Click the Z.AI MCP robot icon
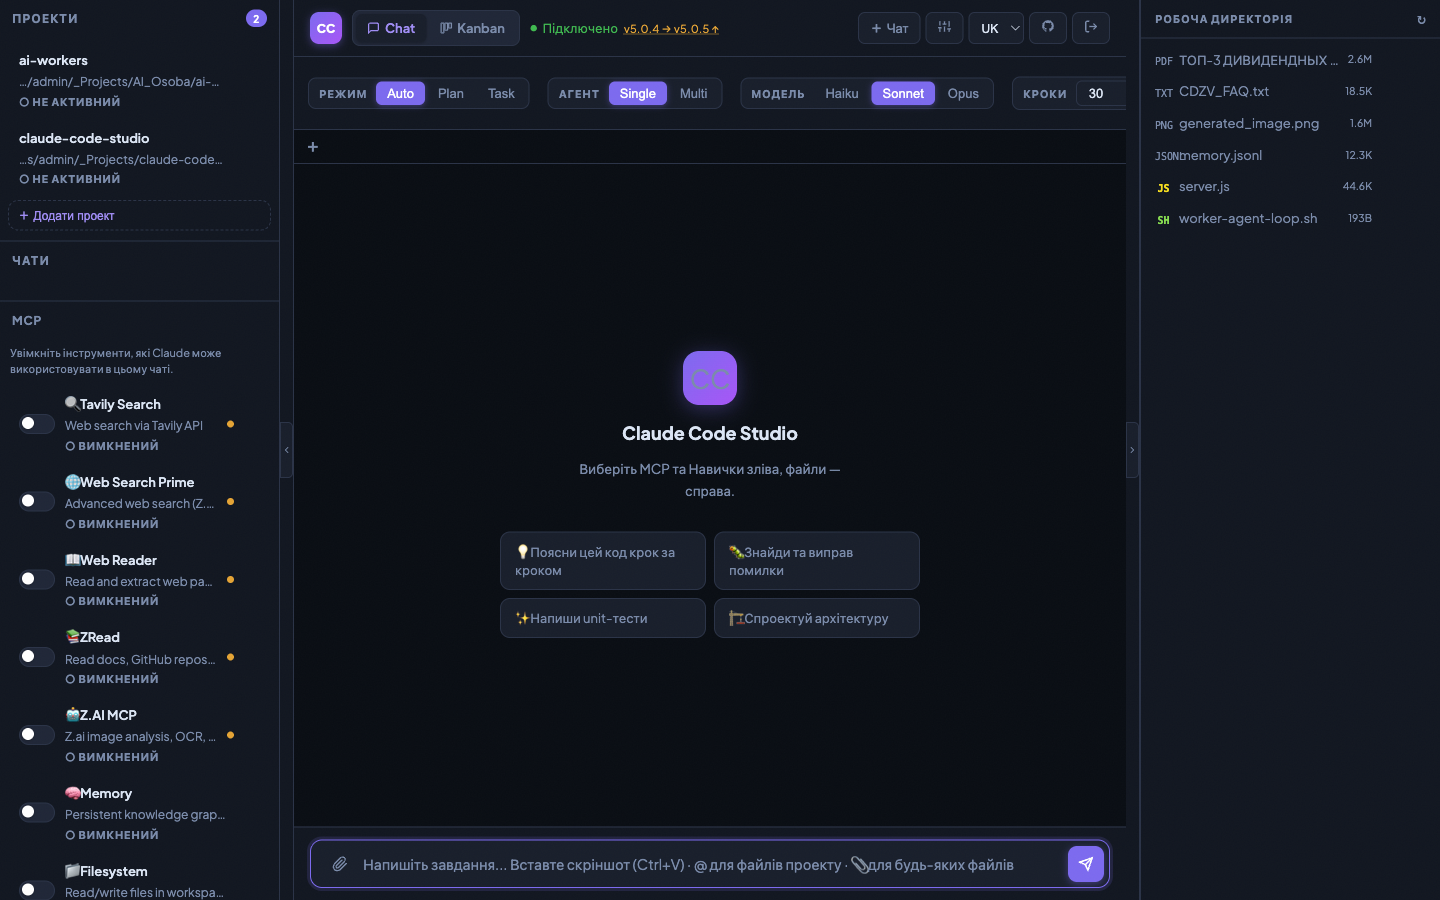The height and width of the screenshot is (900, 1440). point(72,714)
